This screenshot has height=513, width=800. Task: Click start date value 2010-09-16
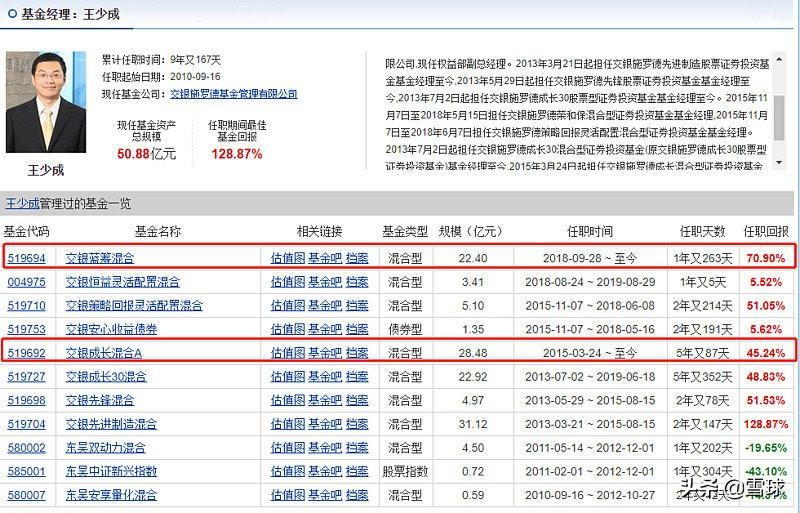pos(195,77)
